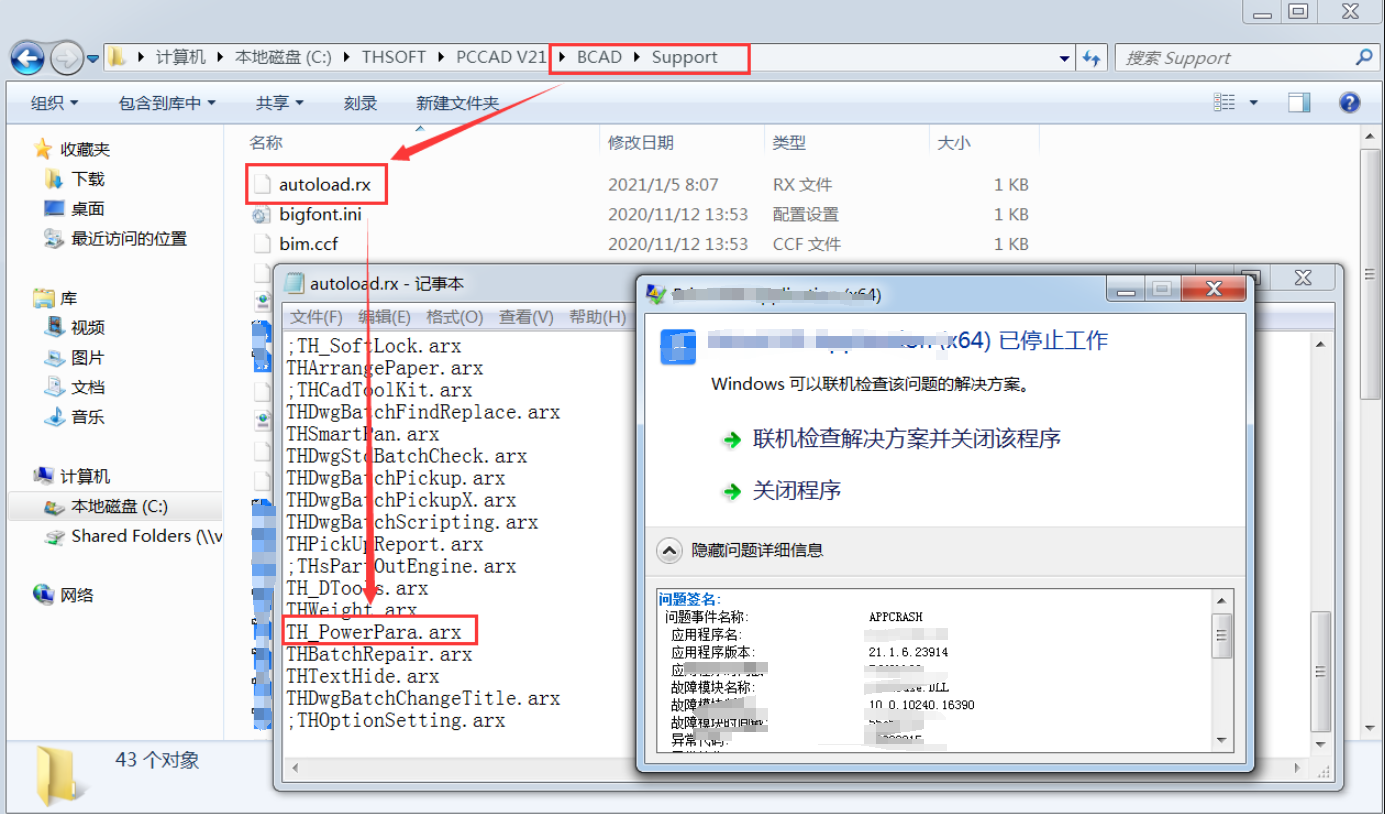Open the 文件(F) menu in Notepad

pos(316,317)
